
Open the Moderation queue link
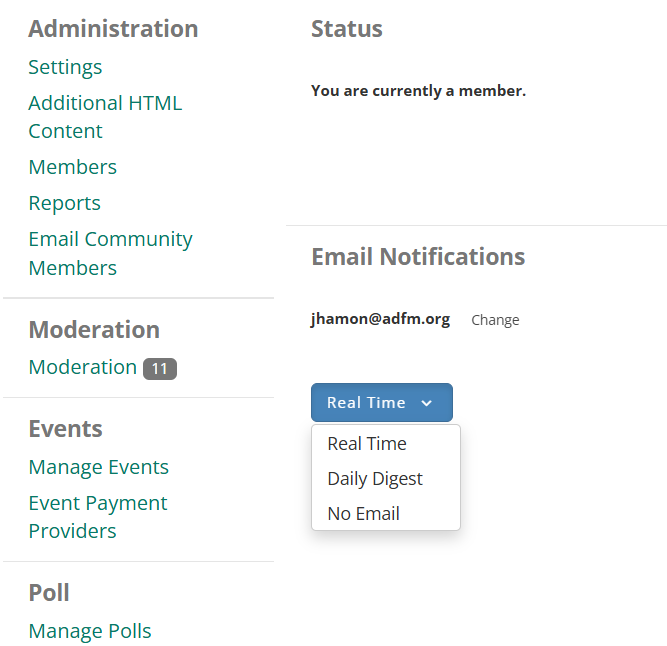tap(83, 367)
